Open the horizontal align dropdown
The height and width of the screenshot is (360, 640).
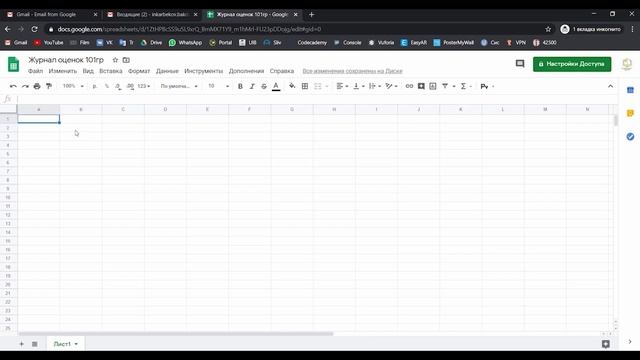click(342, 86)
